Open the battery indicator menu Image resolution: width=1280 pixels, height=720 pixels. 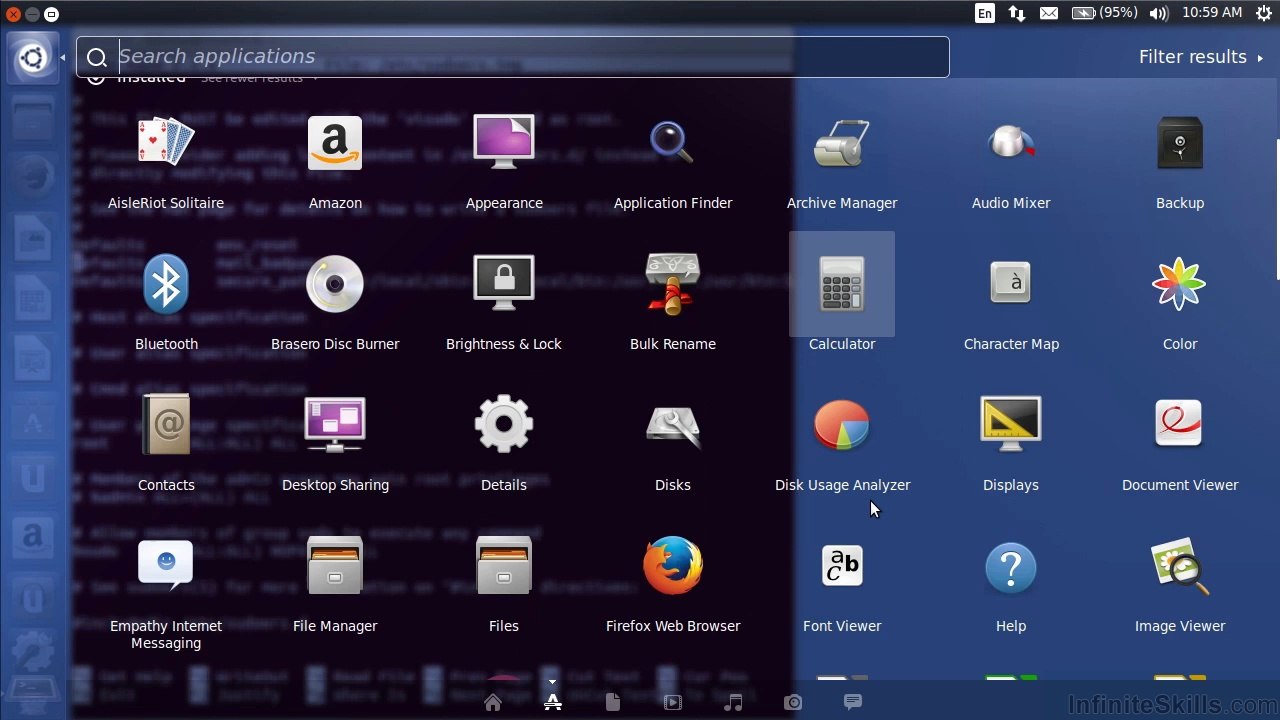click(x=1104, y=13)
